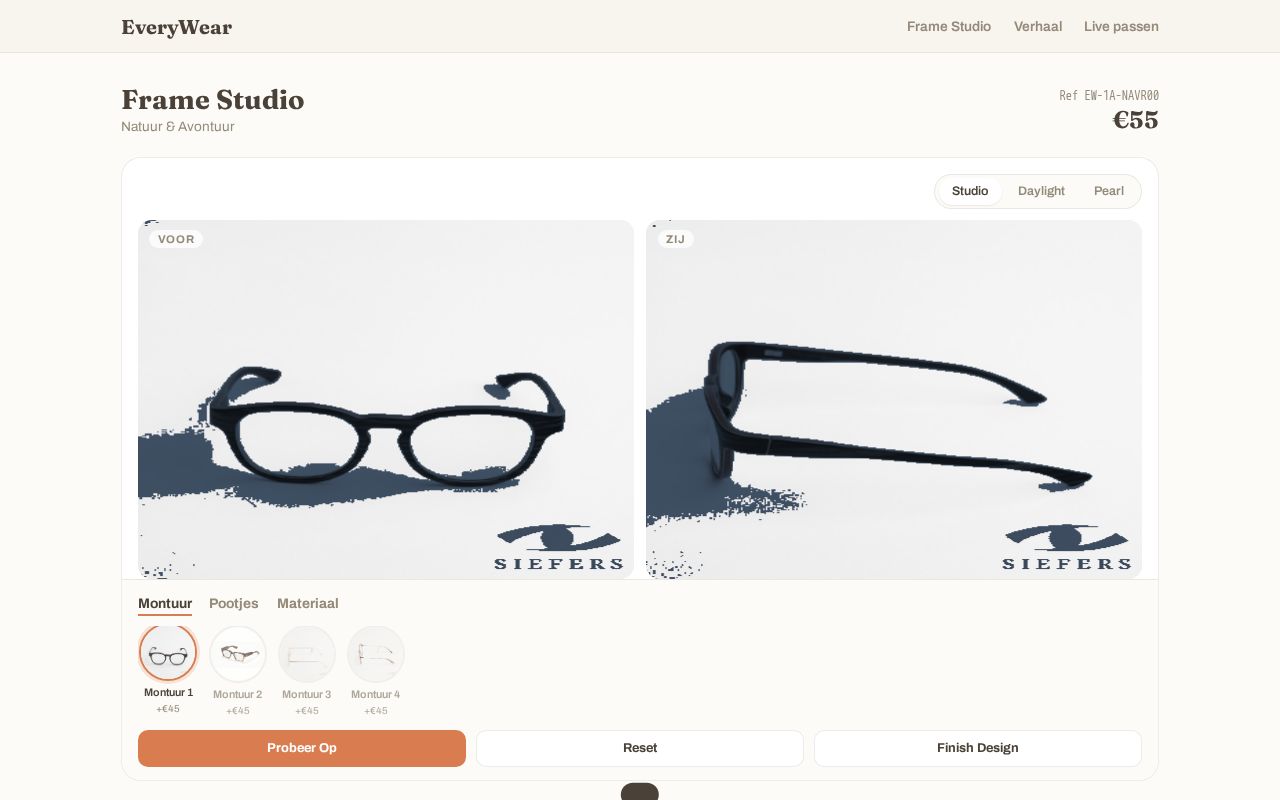The height and width of the screenshot is (800, 1280).
Task: Reset the frame design
Action: click(640, 748)
